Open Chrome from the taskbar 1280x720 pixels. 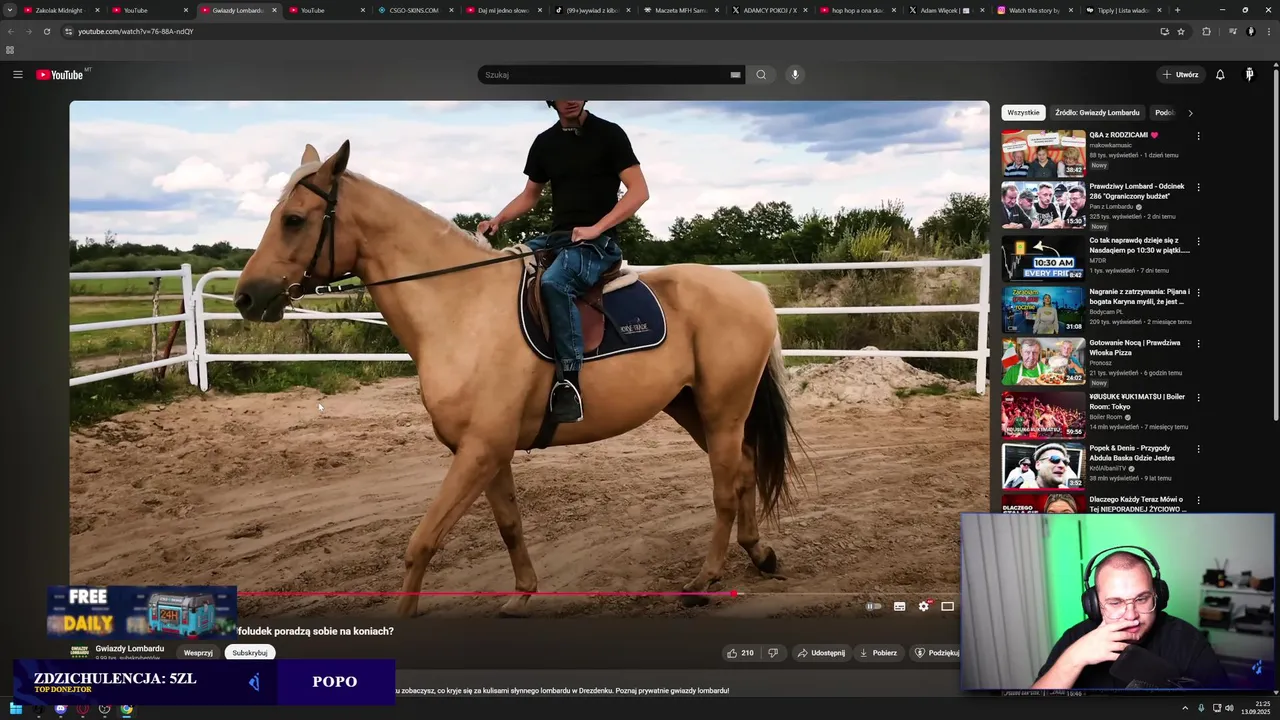[126, 709]
